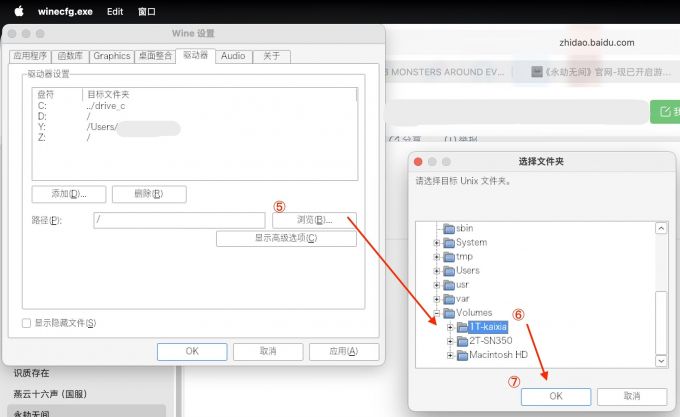Click the folder tree scrollbar thumb

(x=661, y=323)
